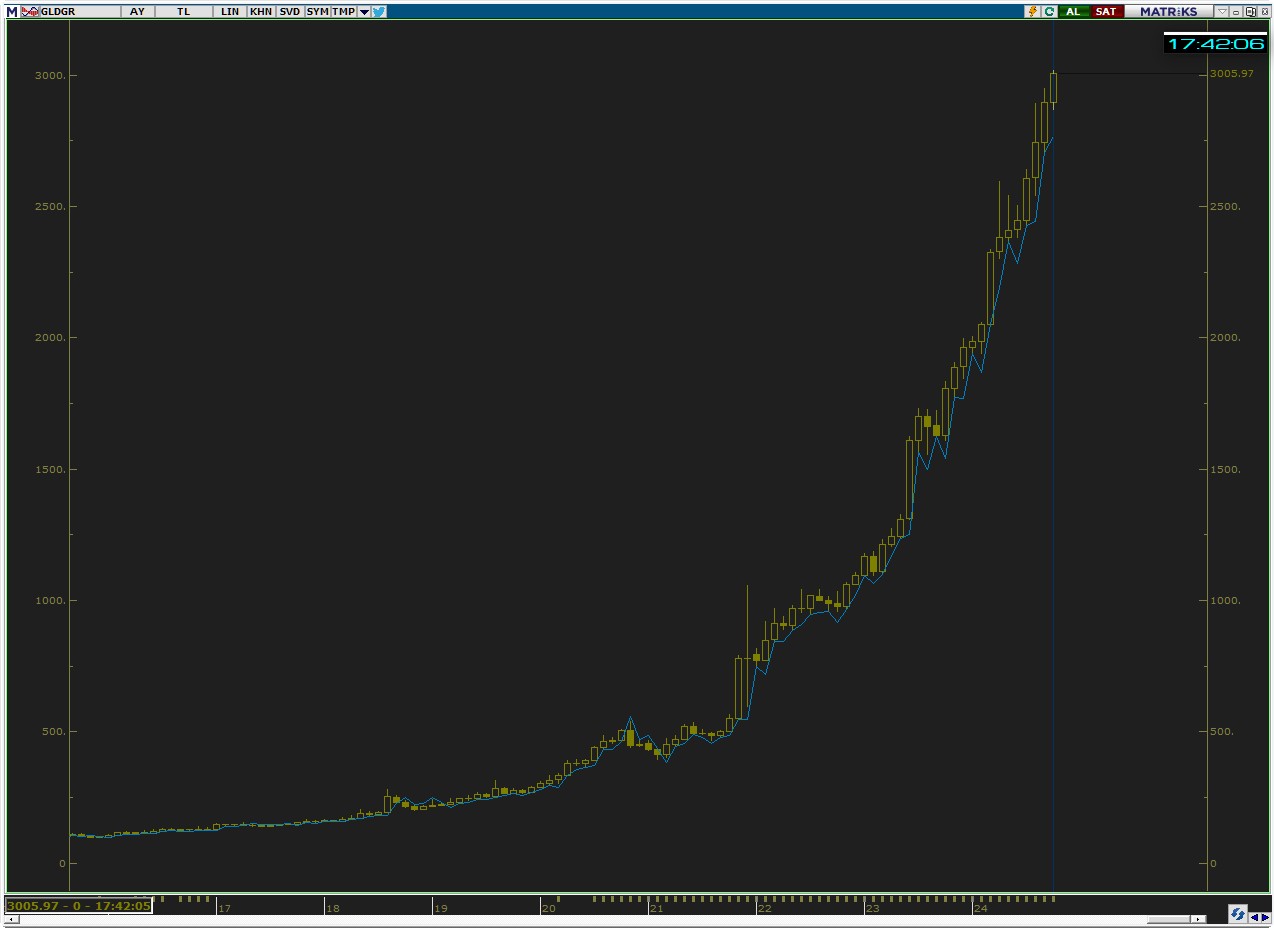Open the window options dropdown triangle
Screen dimensions: 1274x928
[x=1222, y=11]
